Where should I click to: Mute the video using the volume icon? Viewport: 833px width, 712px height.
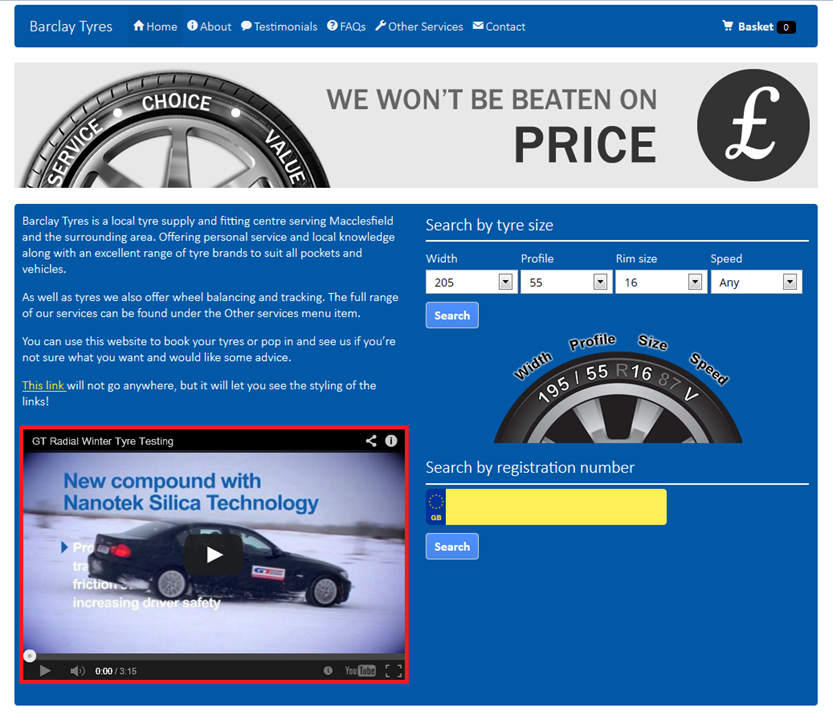[x=78, y=671]
